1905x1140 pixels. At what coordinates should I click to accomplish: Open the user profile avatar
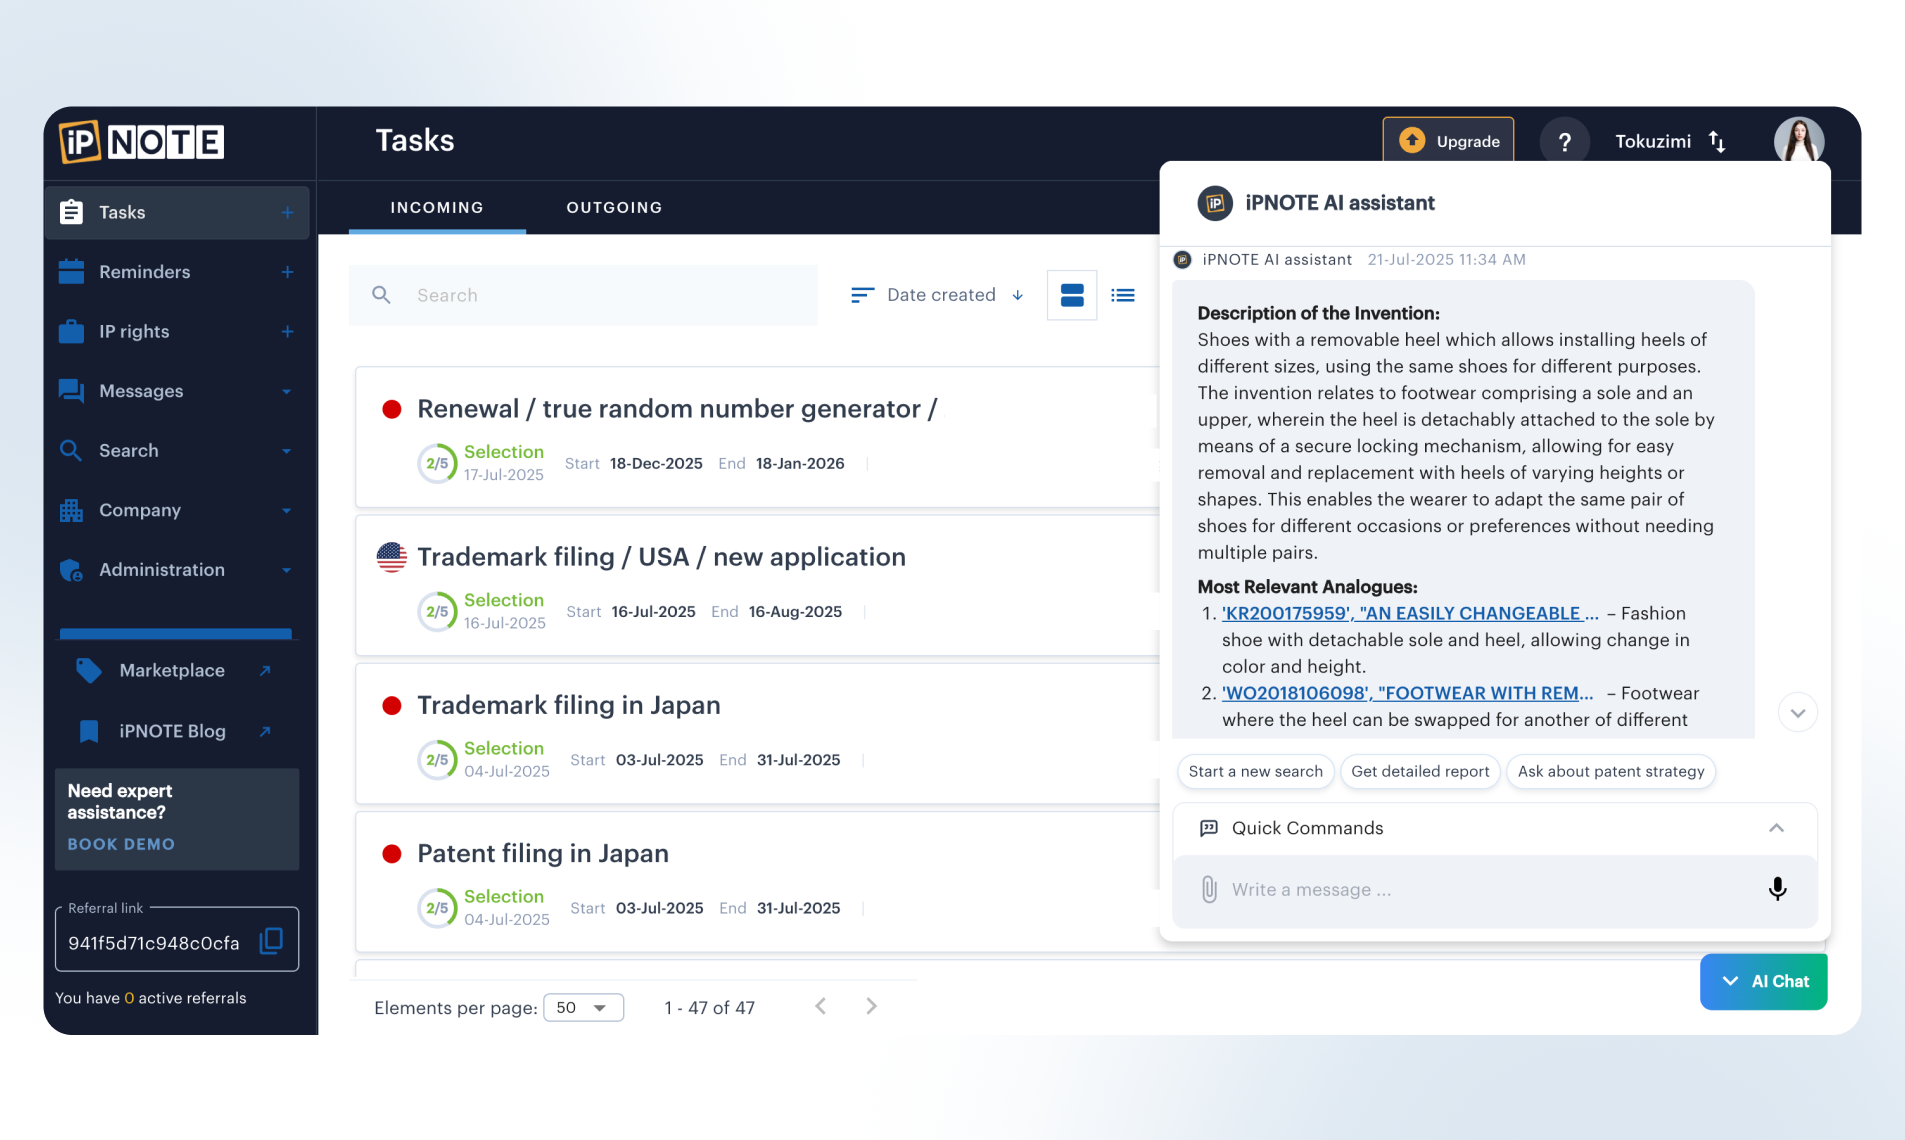(1798, 141)
